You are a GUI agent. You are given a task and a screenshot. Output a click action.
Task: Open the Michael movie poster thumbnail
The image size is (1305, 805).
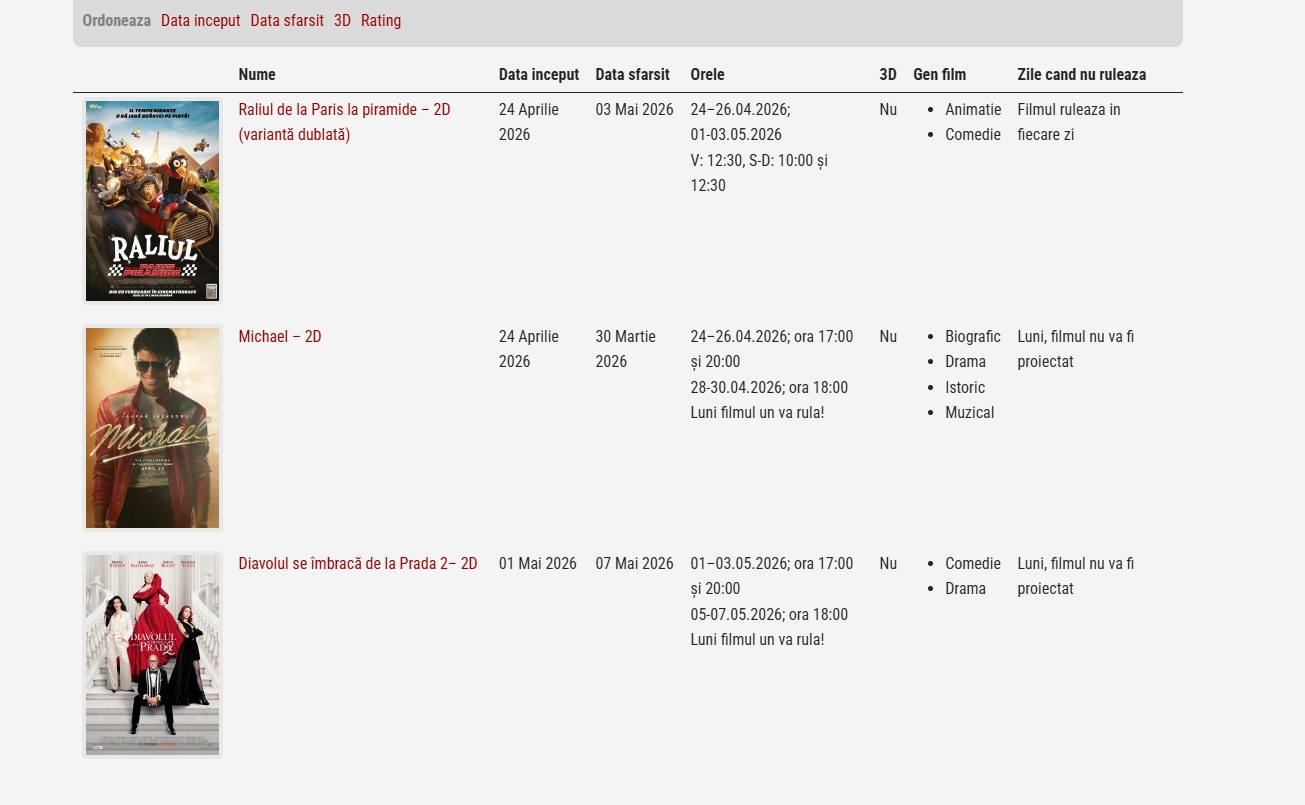[x=152, y=427]
